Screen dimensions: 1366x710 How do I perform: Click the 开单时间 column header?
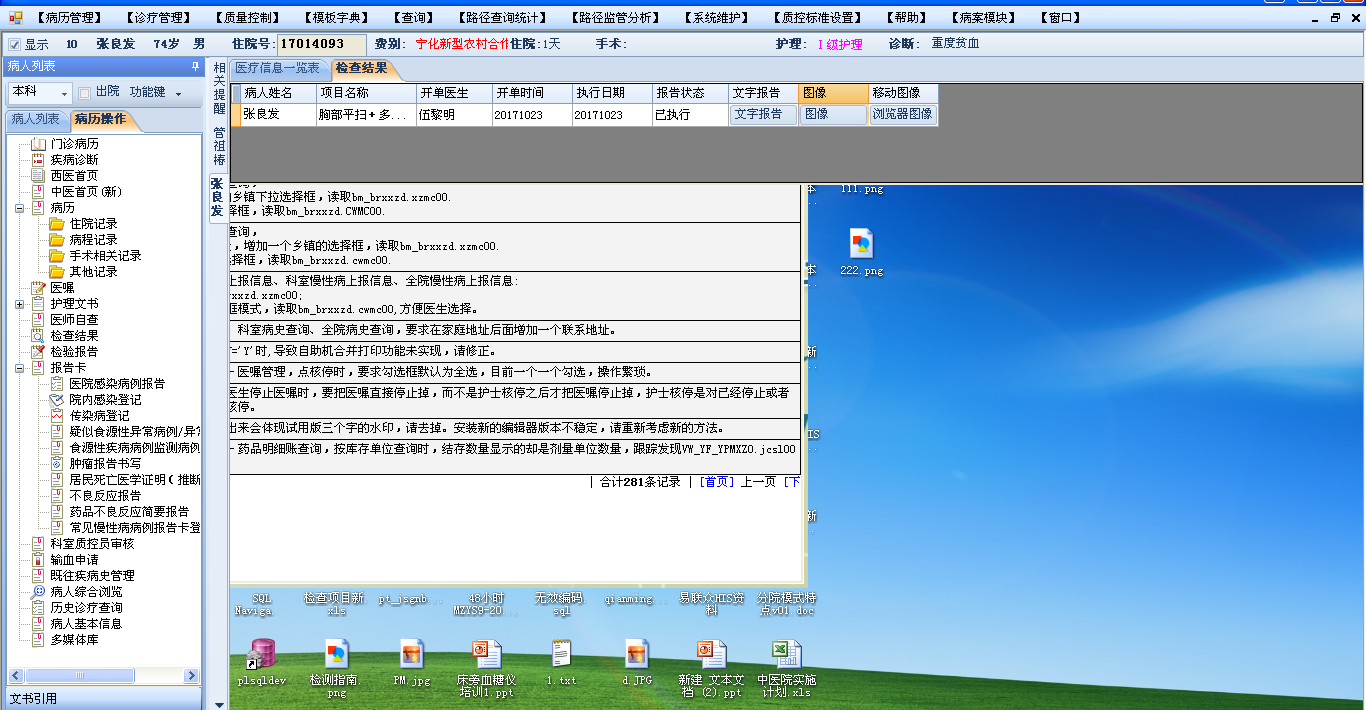click(532, 93)
